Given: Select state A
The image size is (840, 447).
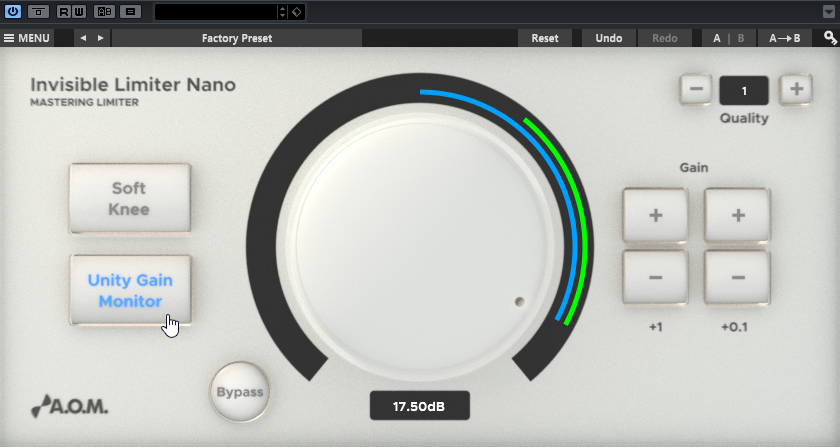Looking at the screenshot, I should [717, 38].
